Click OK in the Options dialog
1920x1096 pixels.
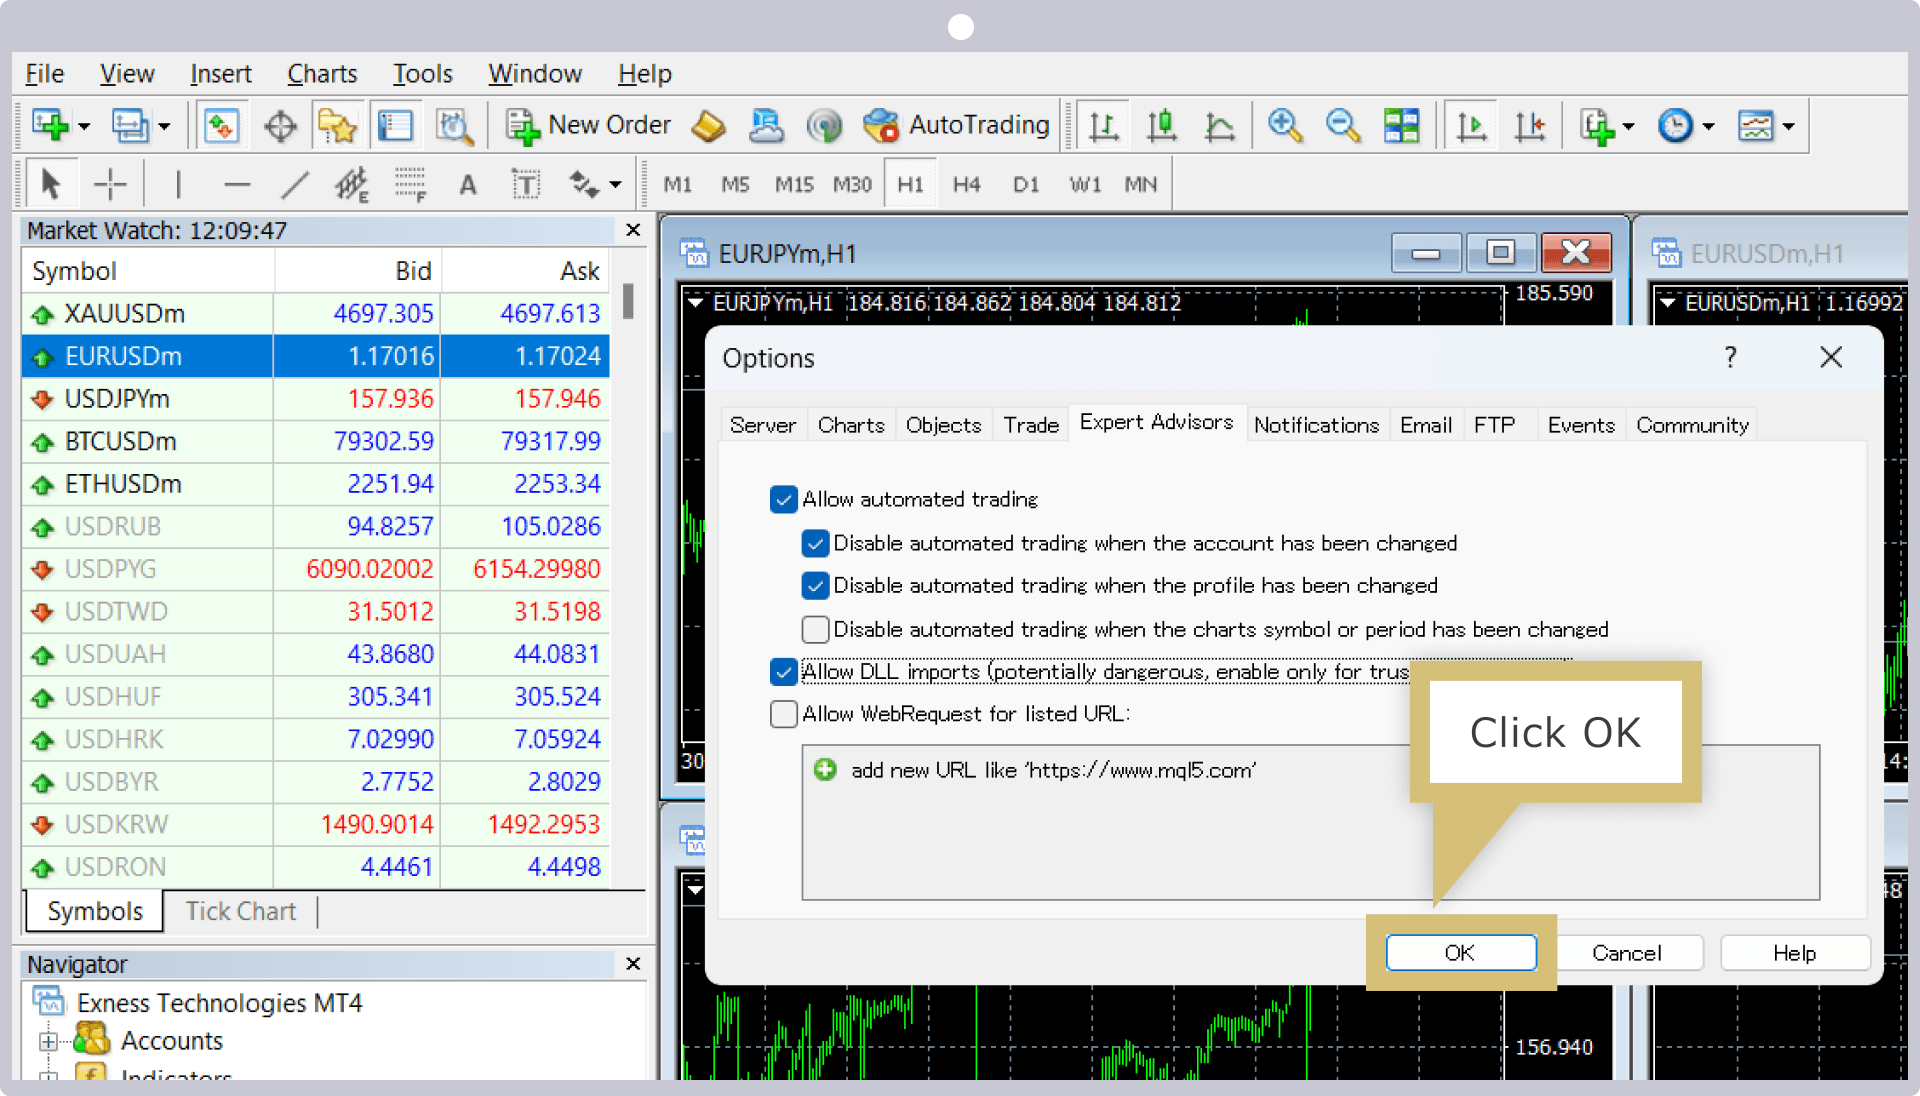1460,953
